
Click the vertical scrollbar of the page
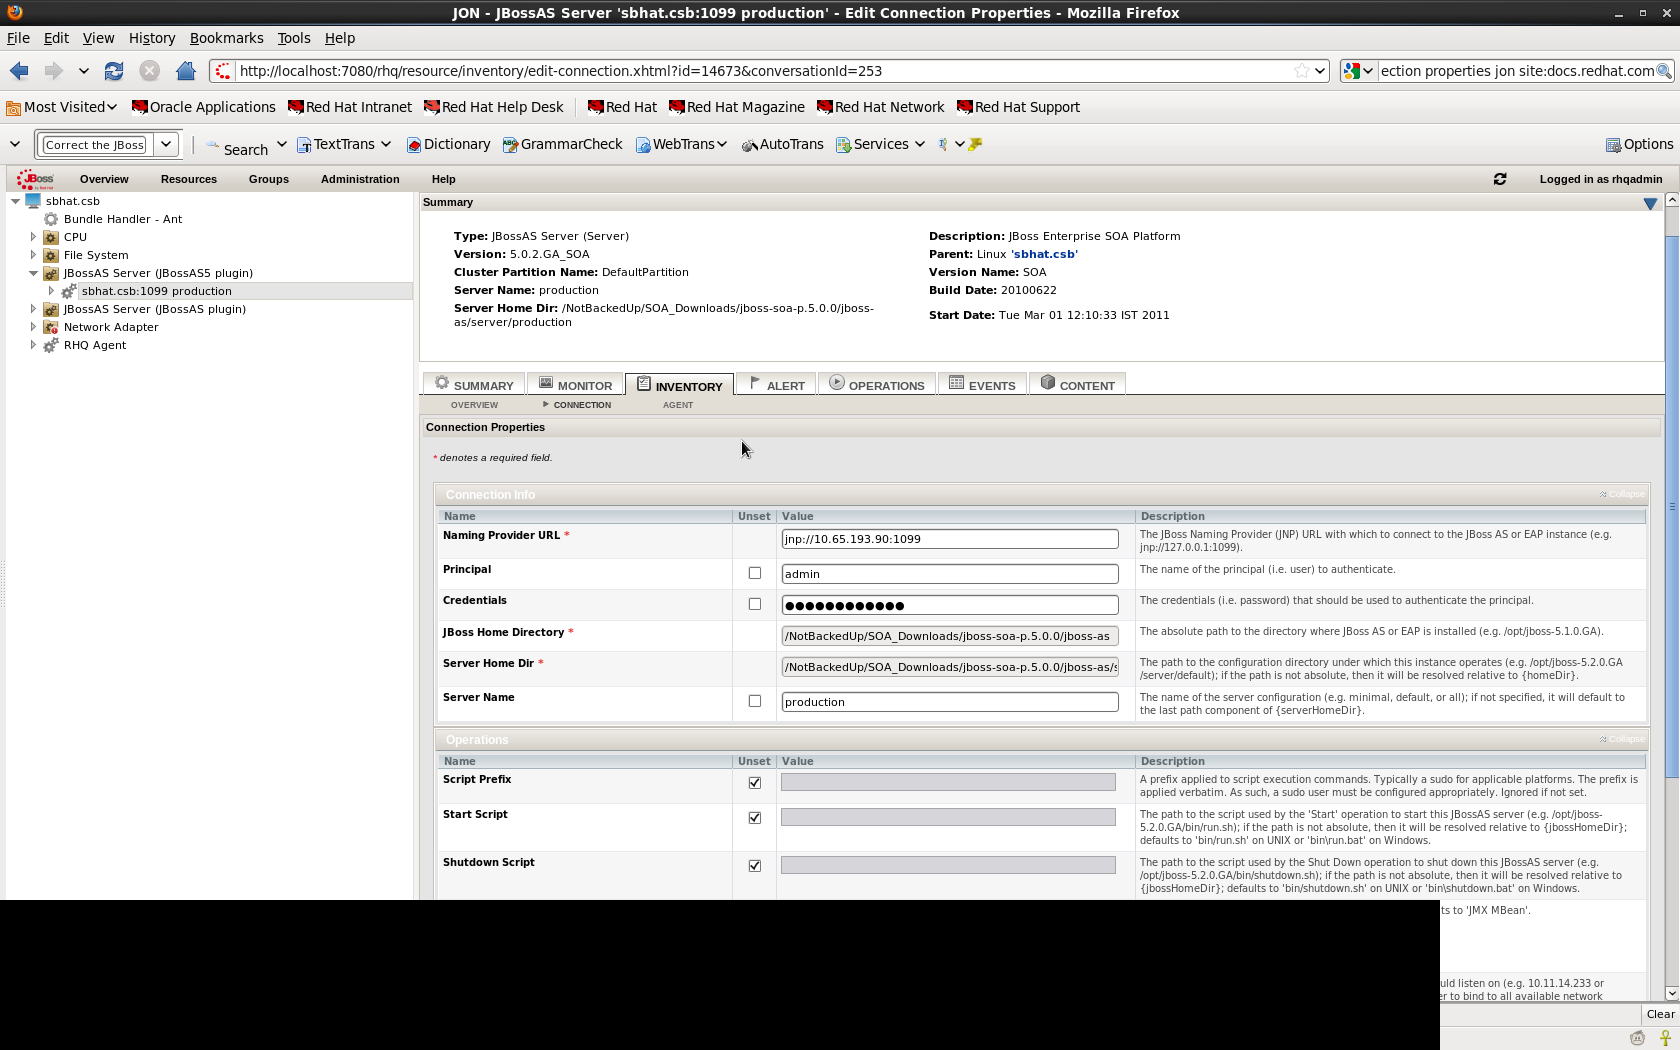1671,600
